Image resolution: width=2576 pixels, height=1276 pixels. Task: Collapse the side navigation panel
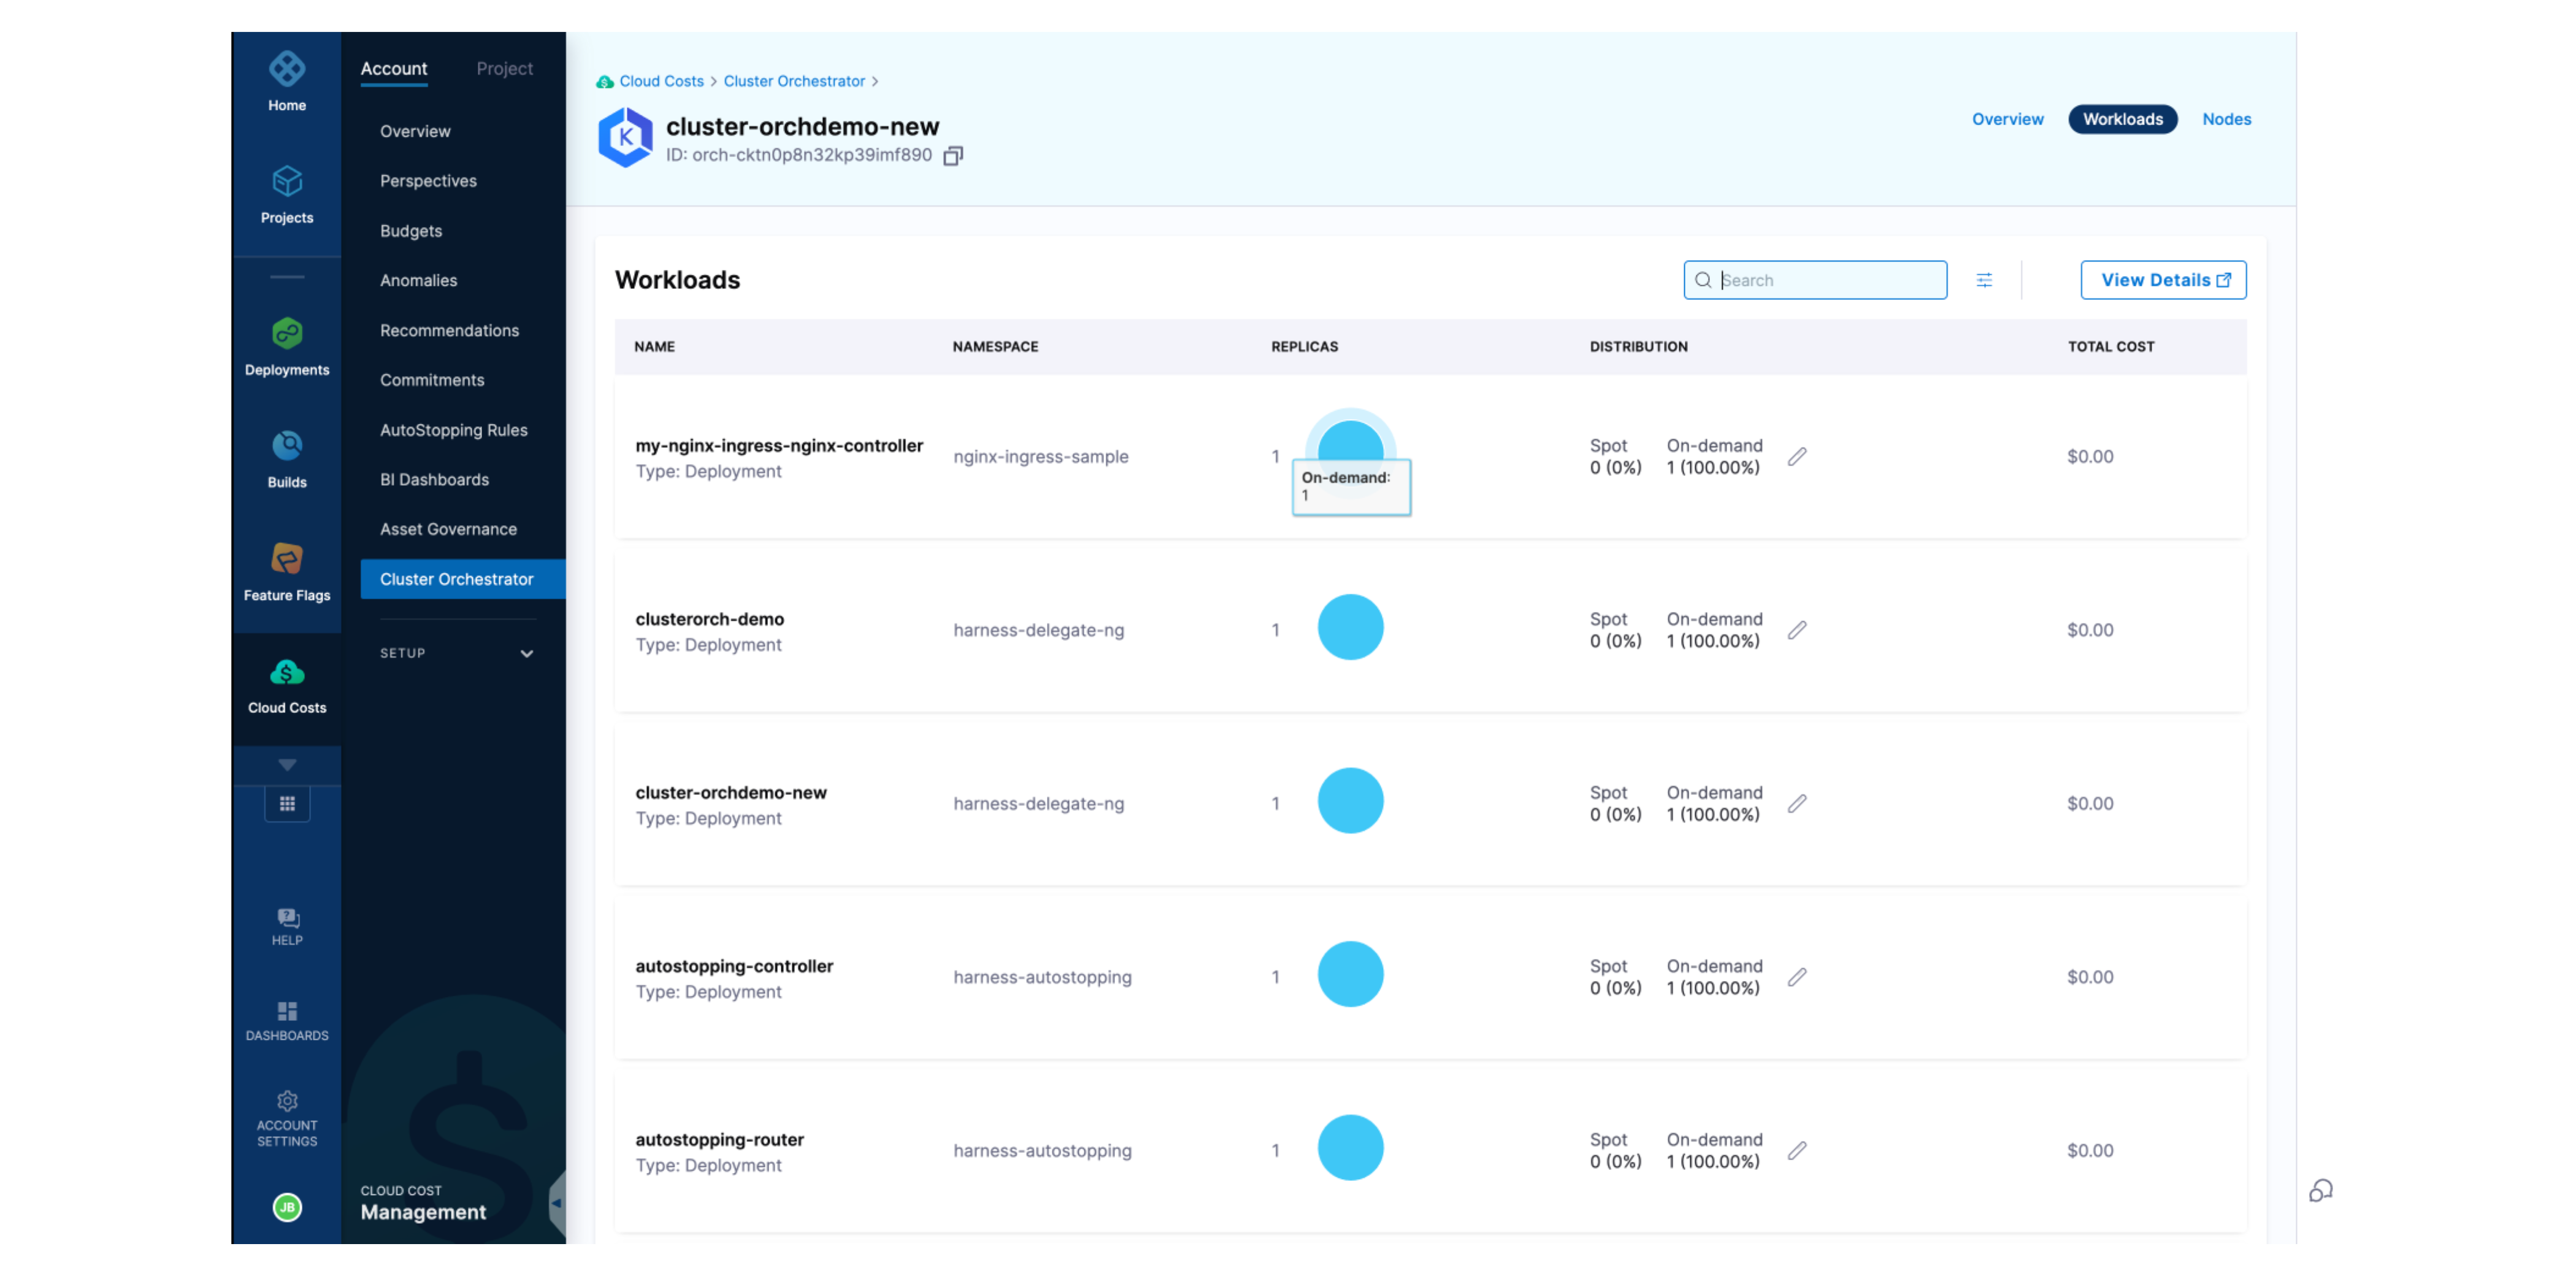pyautogui.click(x=557, y=1202)
